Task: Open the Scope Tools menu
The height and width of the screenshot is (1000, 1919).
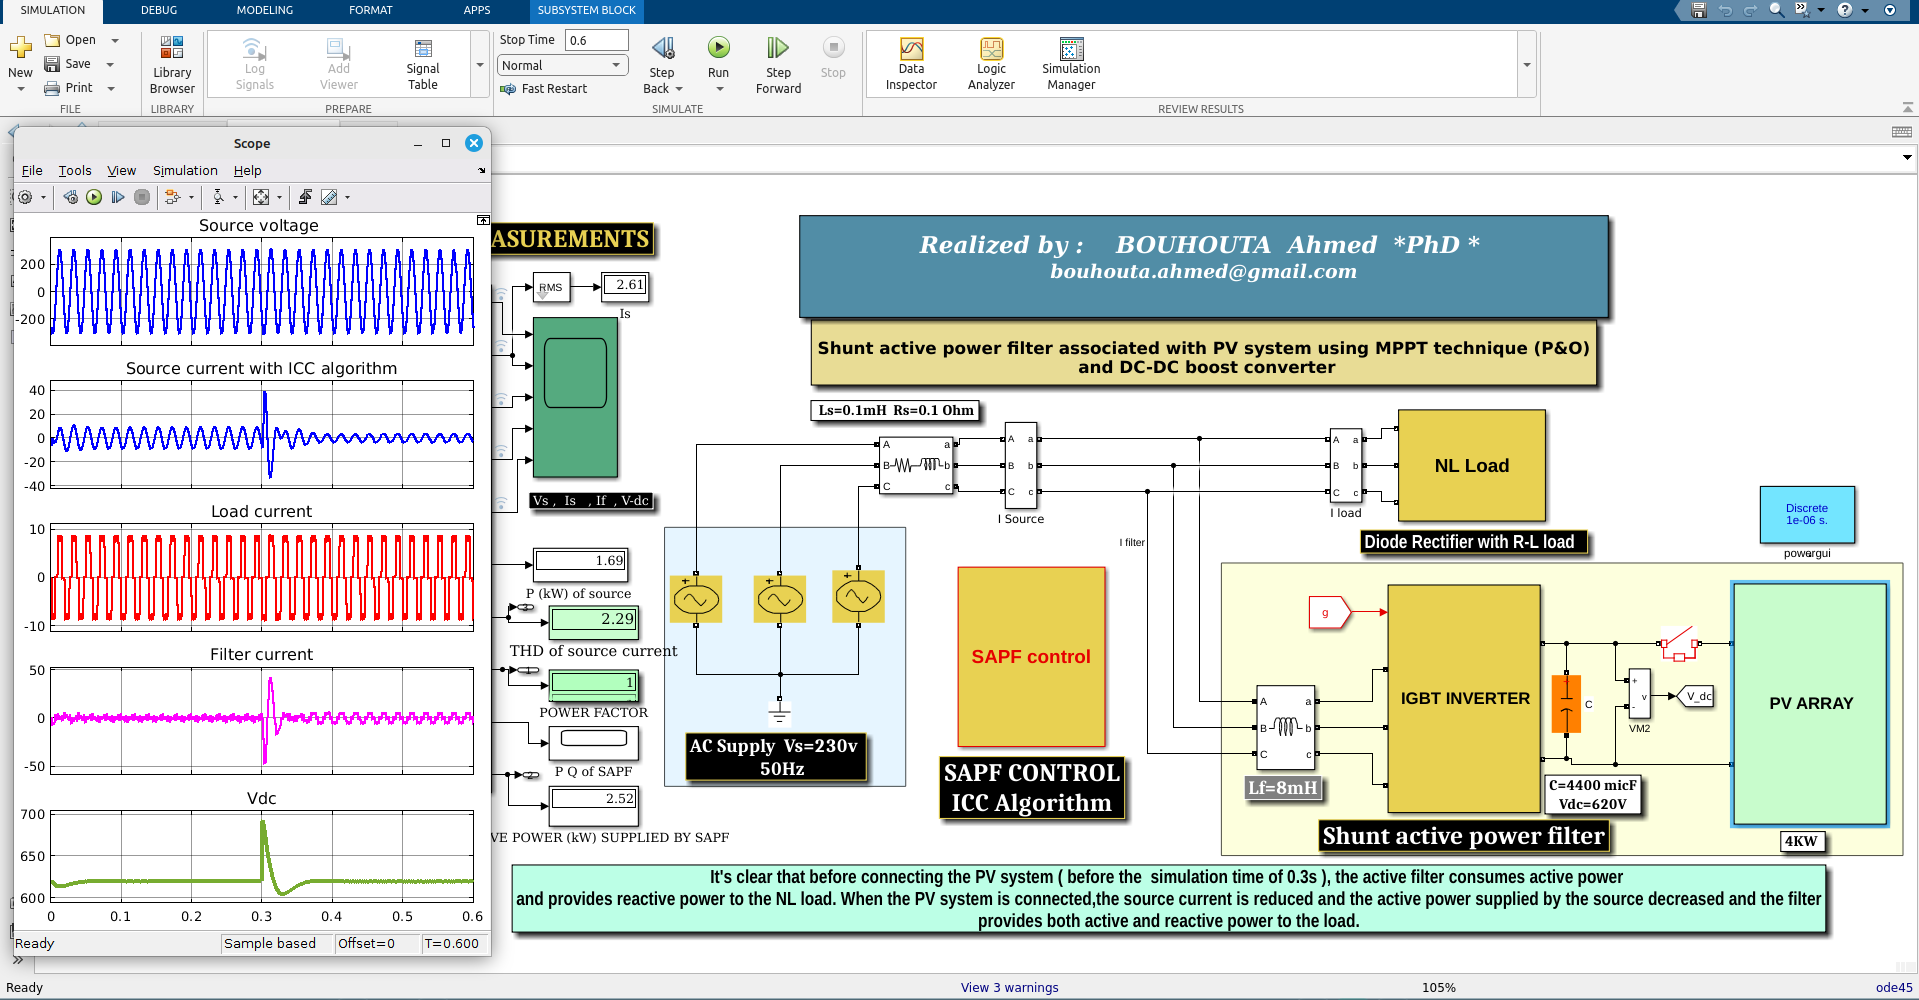Action: tap(75, 171)
